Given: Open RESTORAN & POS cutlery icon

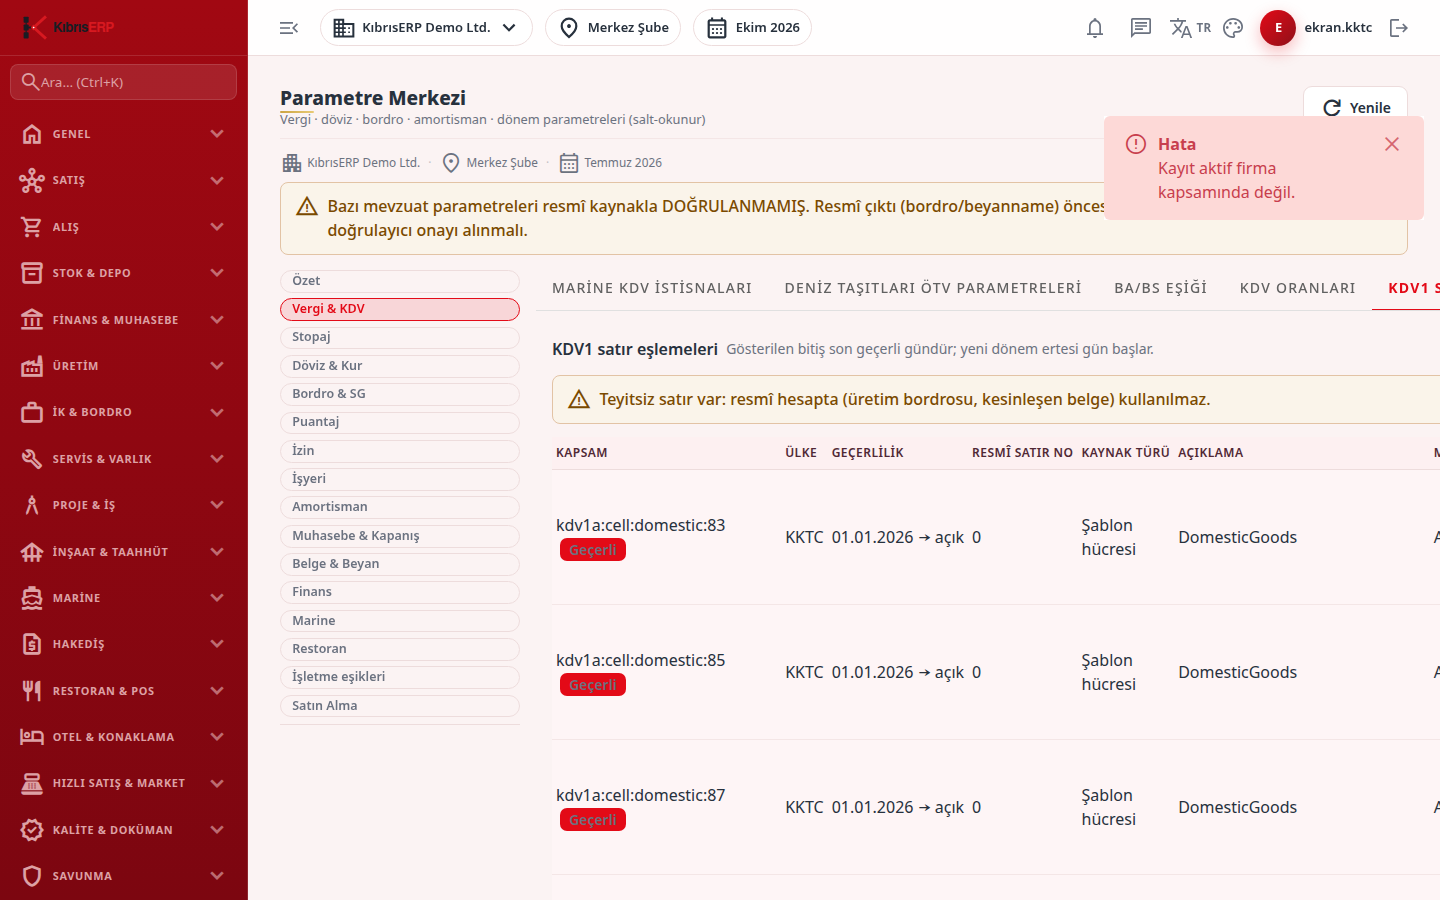Looking at the screenshot, I should (x=32, y=691).
